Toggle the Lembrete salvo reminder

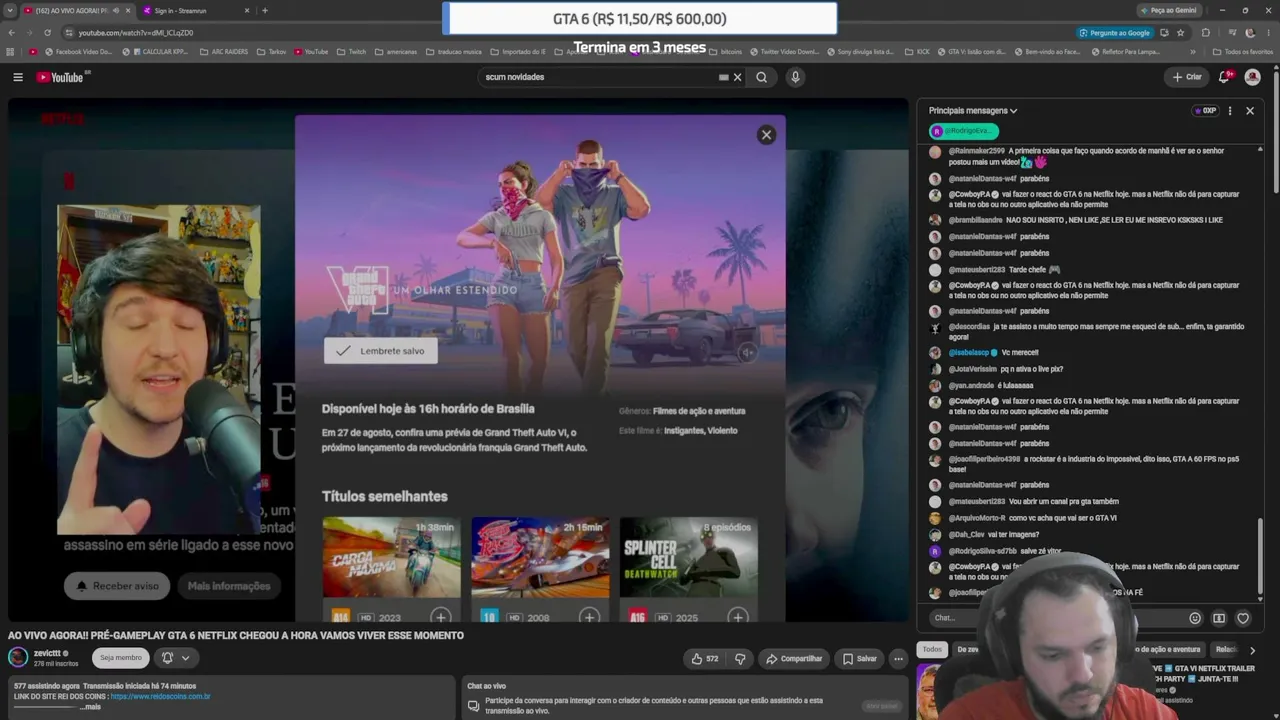(x=381, y=351)
